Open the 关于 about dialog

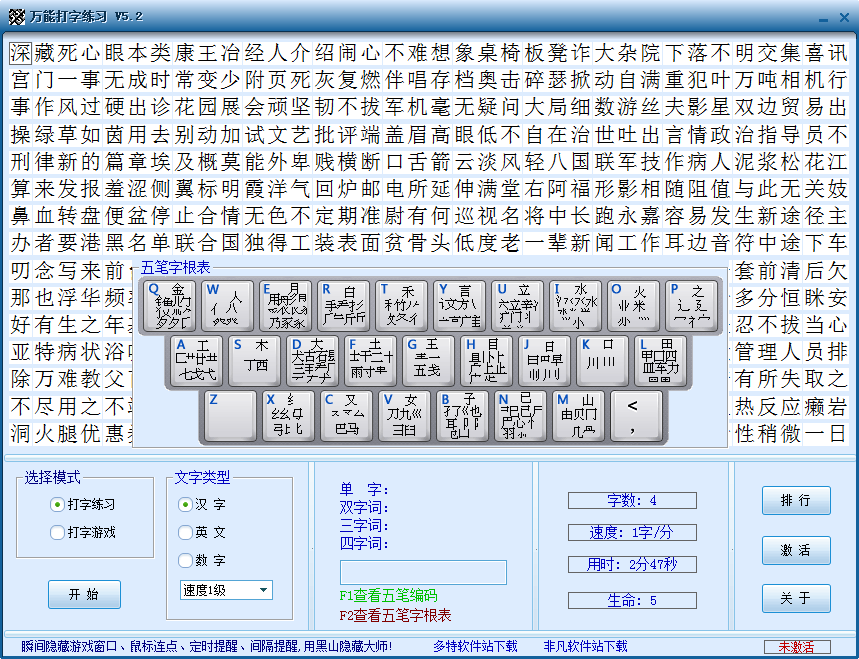coord(796,599)
